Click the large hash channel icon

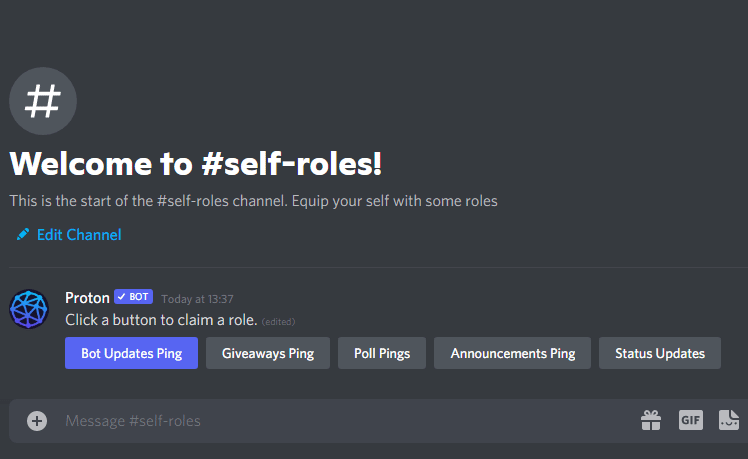pyautogui.click(x=43, y=102)
